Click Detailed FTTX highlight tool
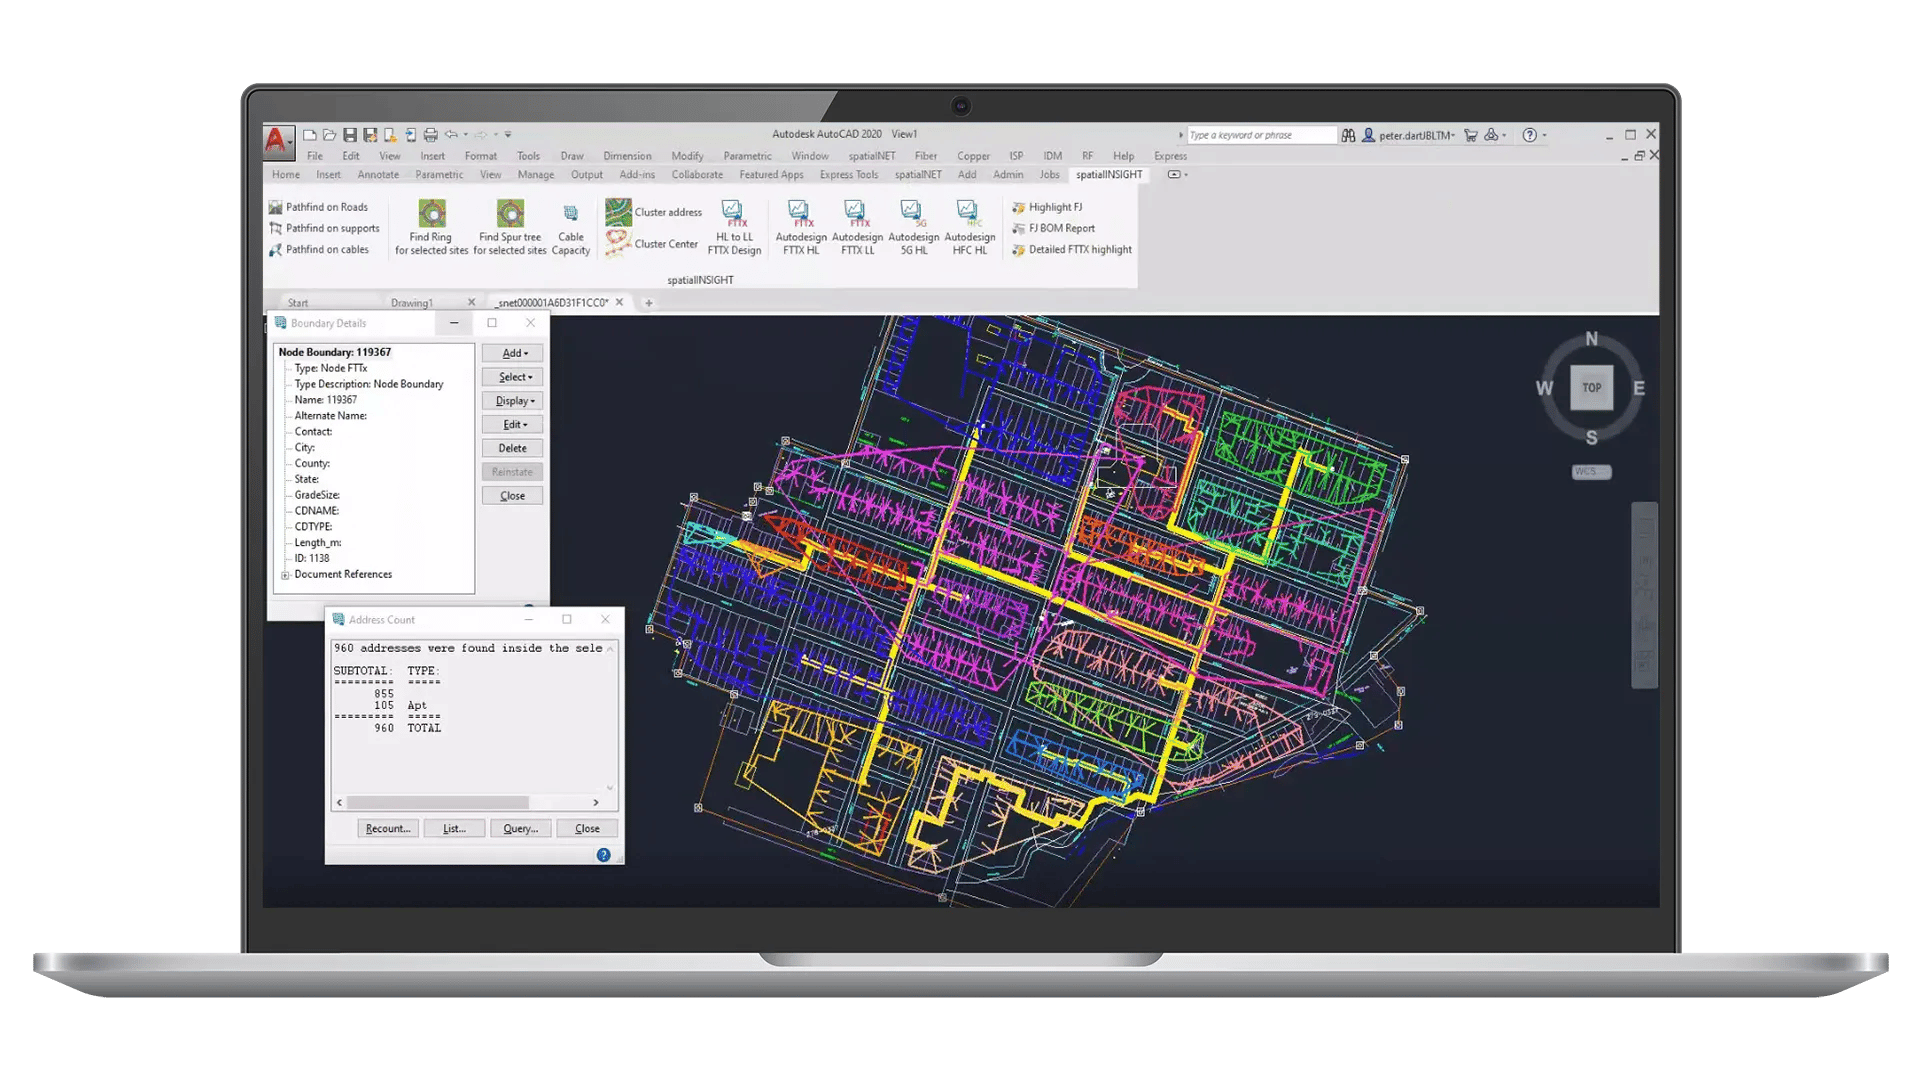Viewport: 1920px width, 1080px height. coord(1071,249)
